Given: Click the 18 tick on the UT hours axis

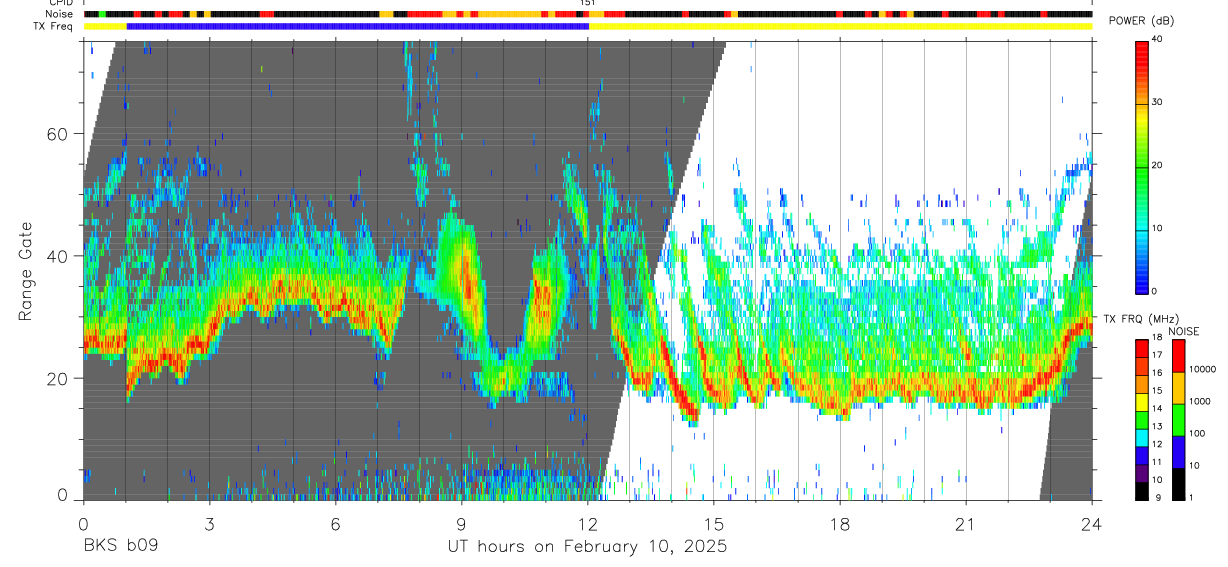Looking at the screenshot, I should coord(840,524).
